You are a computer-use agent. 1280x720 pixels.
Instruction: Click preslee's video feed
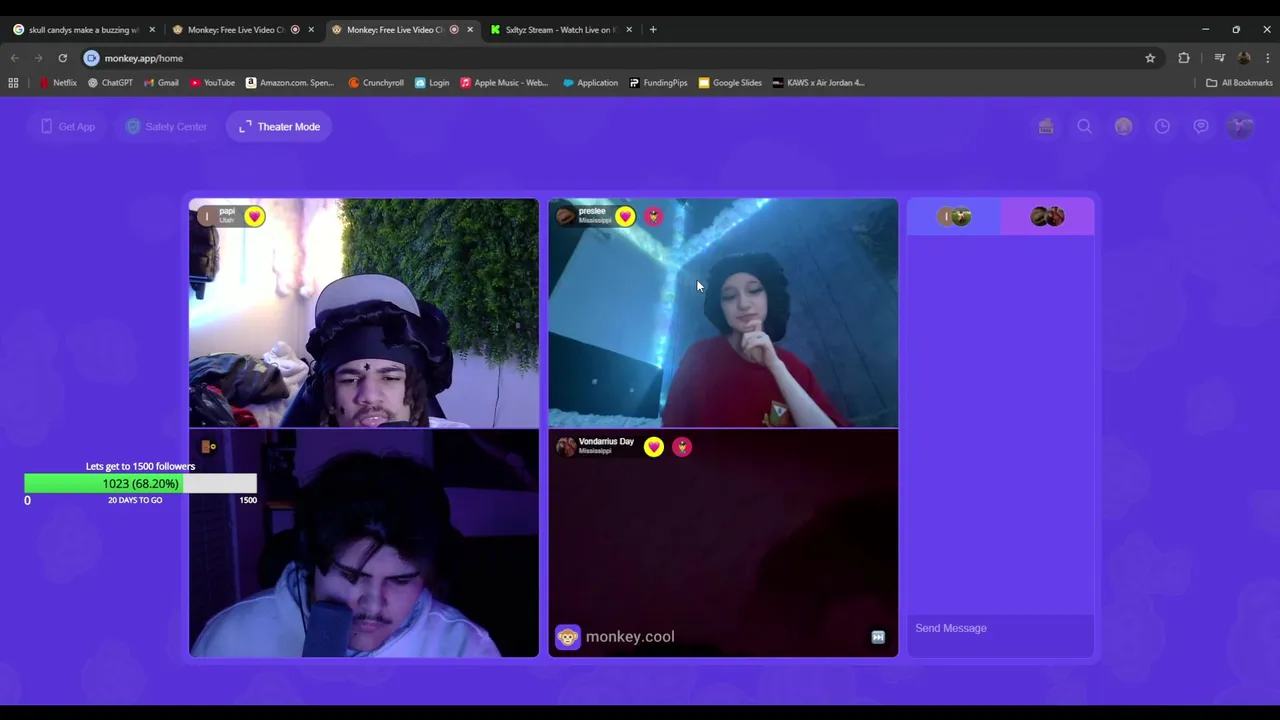tap(723, 313)
